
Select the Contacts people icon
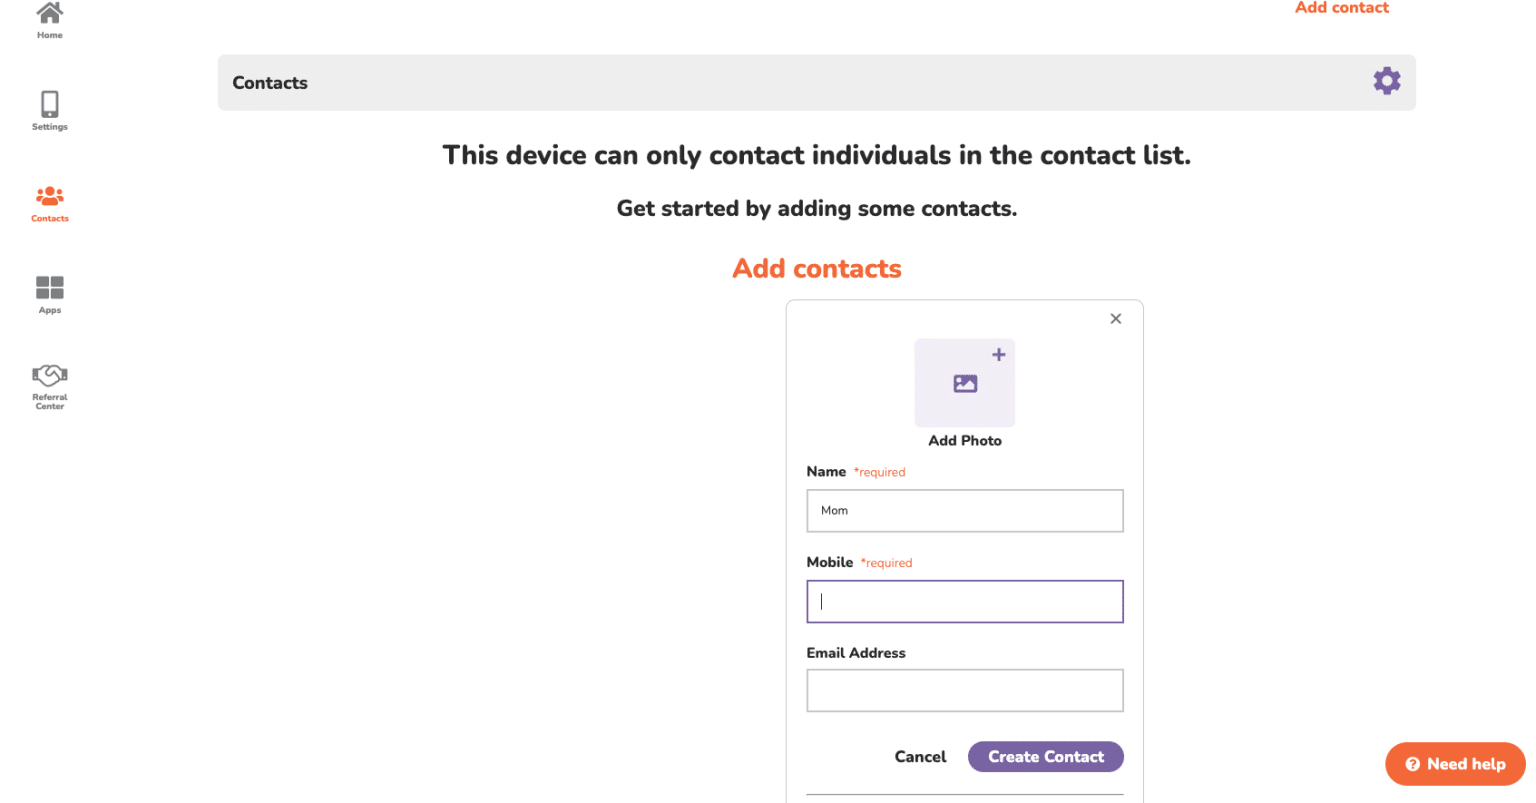[x=49, y=198]
